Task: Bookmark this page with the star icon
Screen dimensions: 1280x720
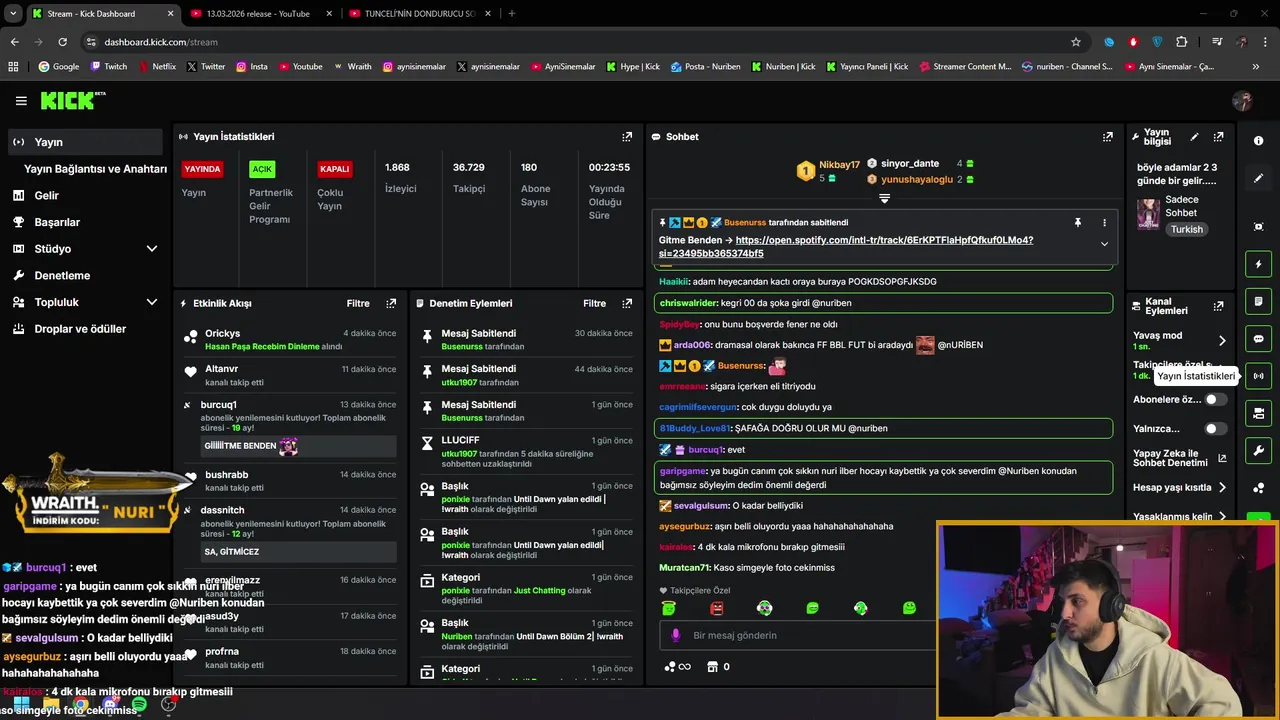Action: (x=1076, y=42)
